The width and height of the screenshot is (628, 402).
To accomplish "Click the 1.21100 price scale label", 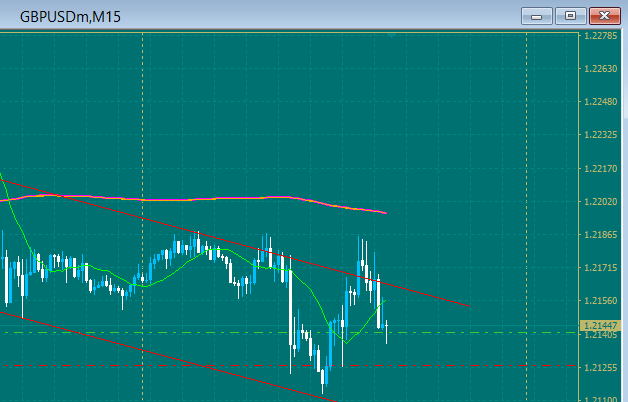I will 601,398.
